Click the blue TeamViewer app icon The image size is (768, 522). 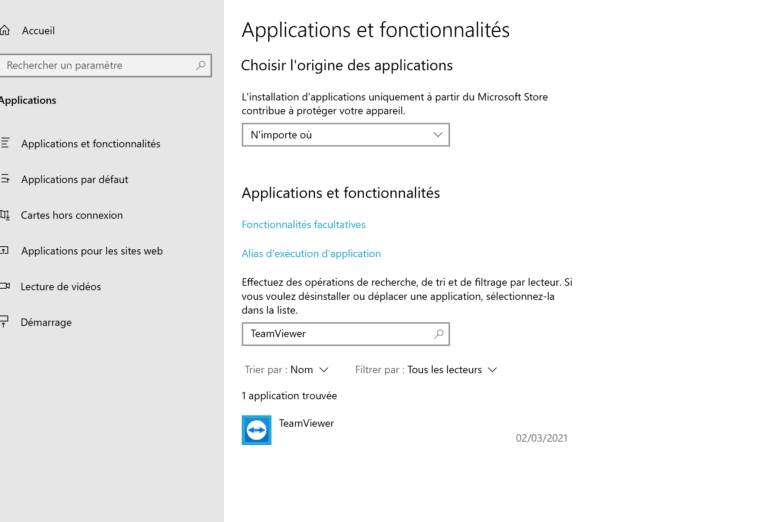(x=257, y=430)
